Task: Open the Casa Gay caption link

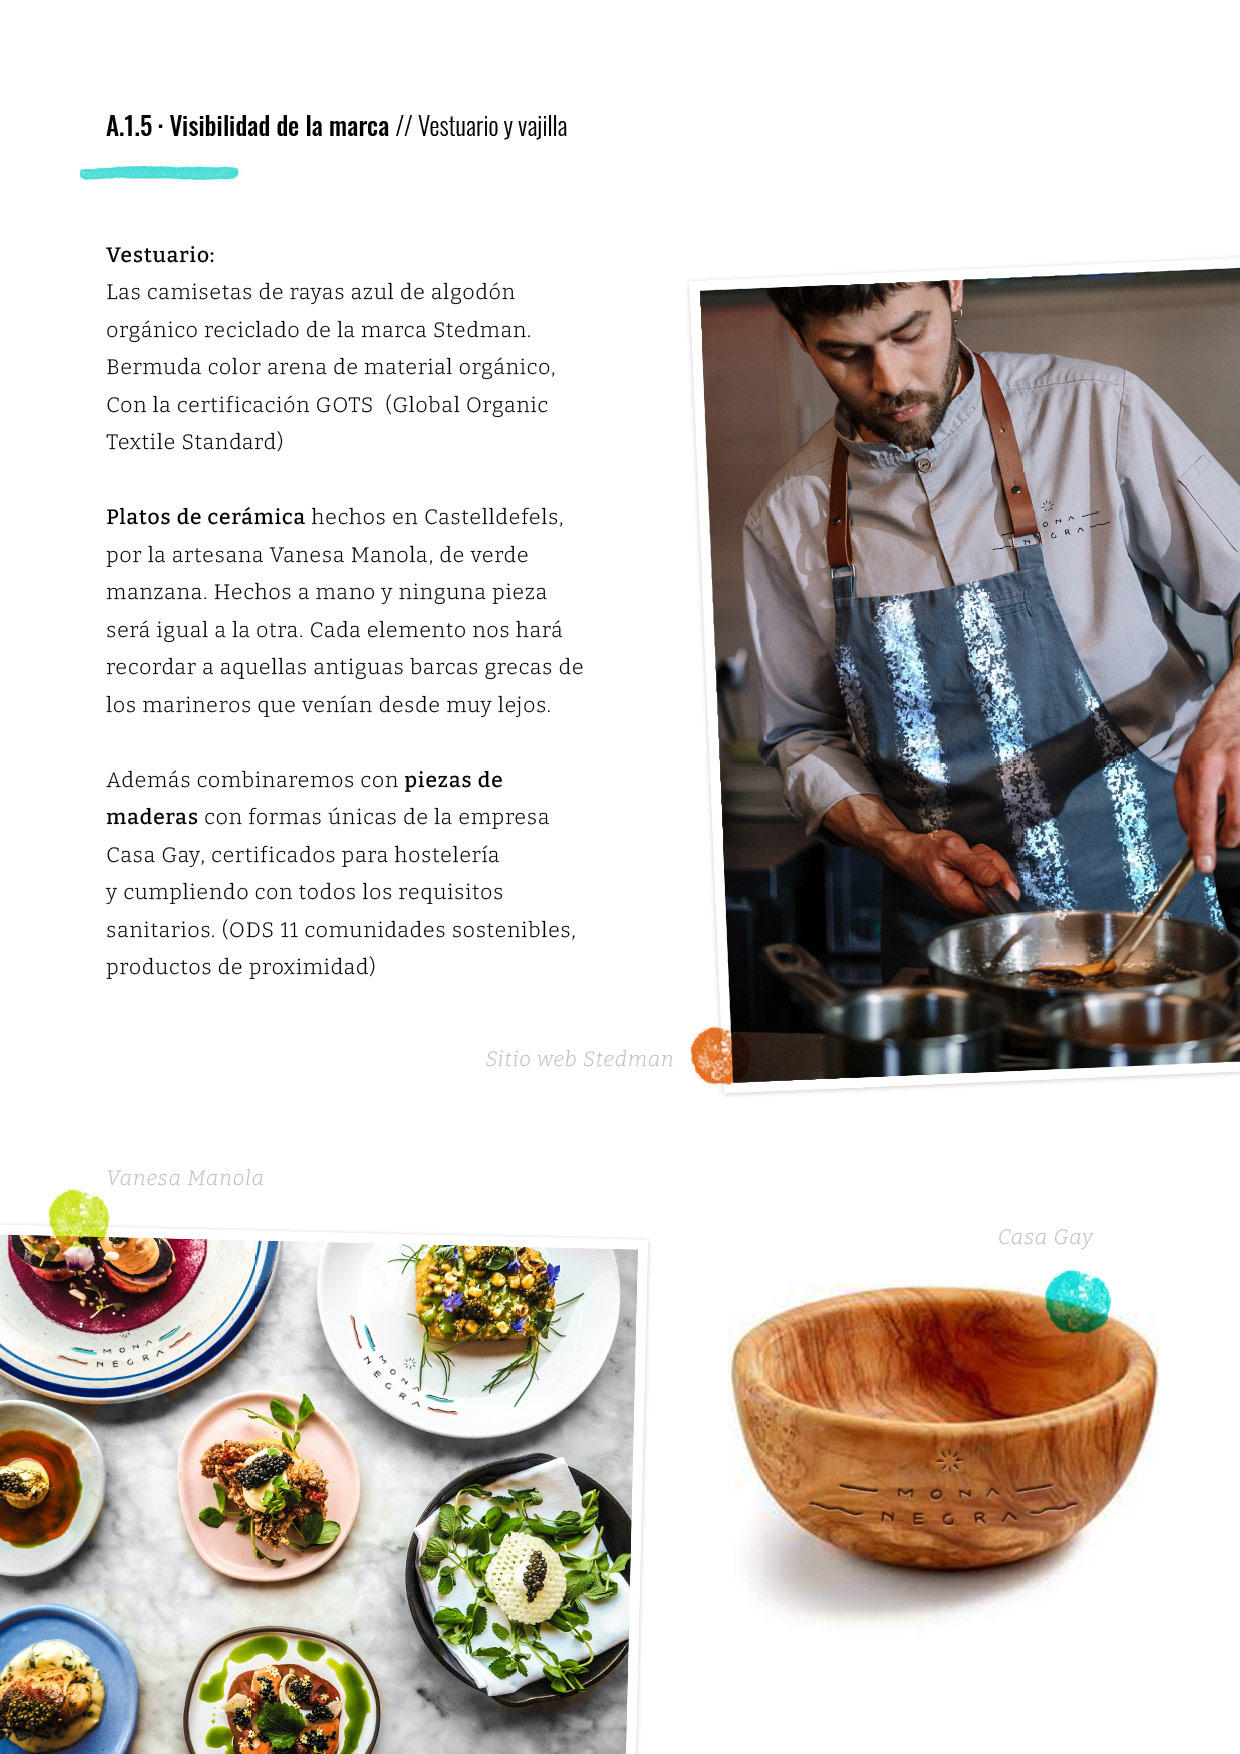Action: point(1045,1237)
